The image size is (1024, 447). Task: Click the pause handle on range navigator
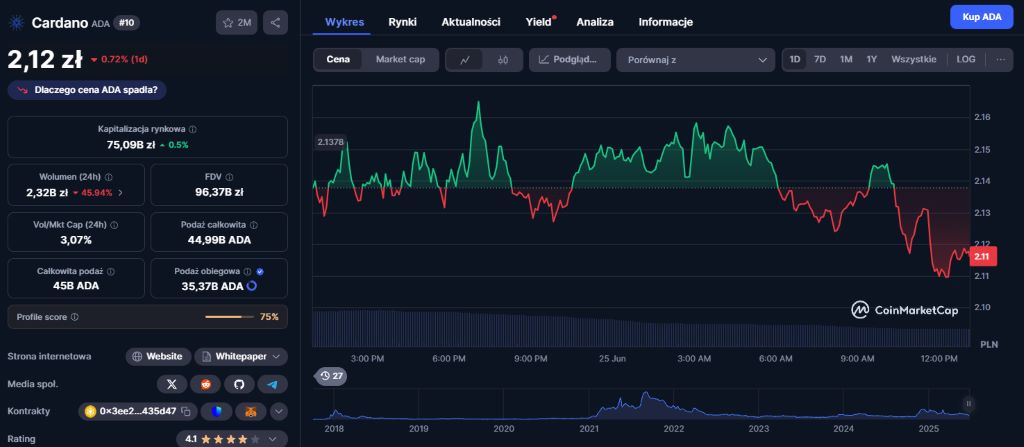(968, 404)
